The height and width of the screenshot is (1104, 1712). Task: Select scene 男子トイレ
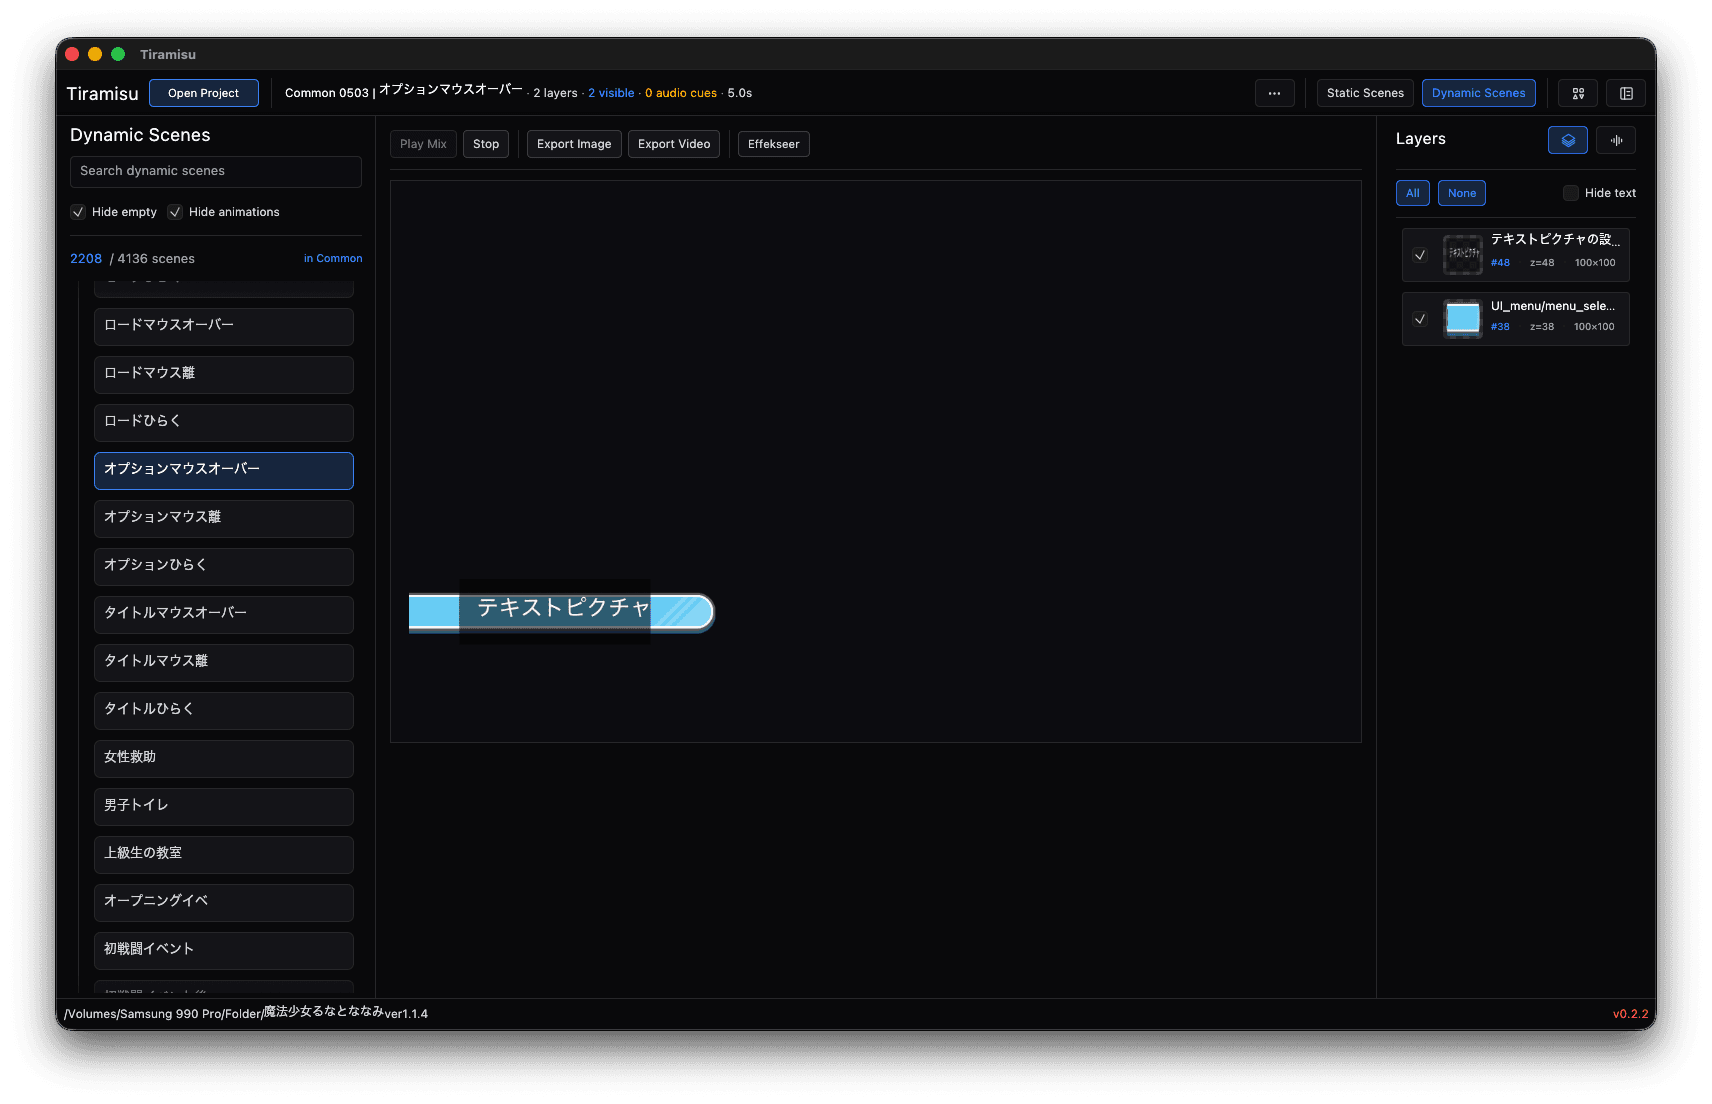point(224,807)
